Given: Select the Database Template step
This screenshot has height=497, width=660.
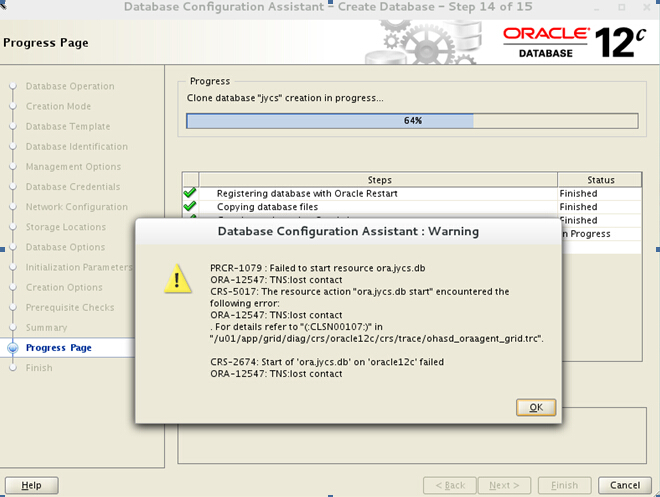Looking at the screenshot, I should pos(68,127).
